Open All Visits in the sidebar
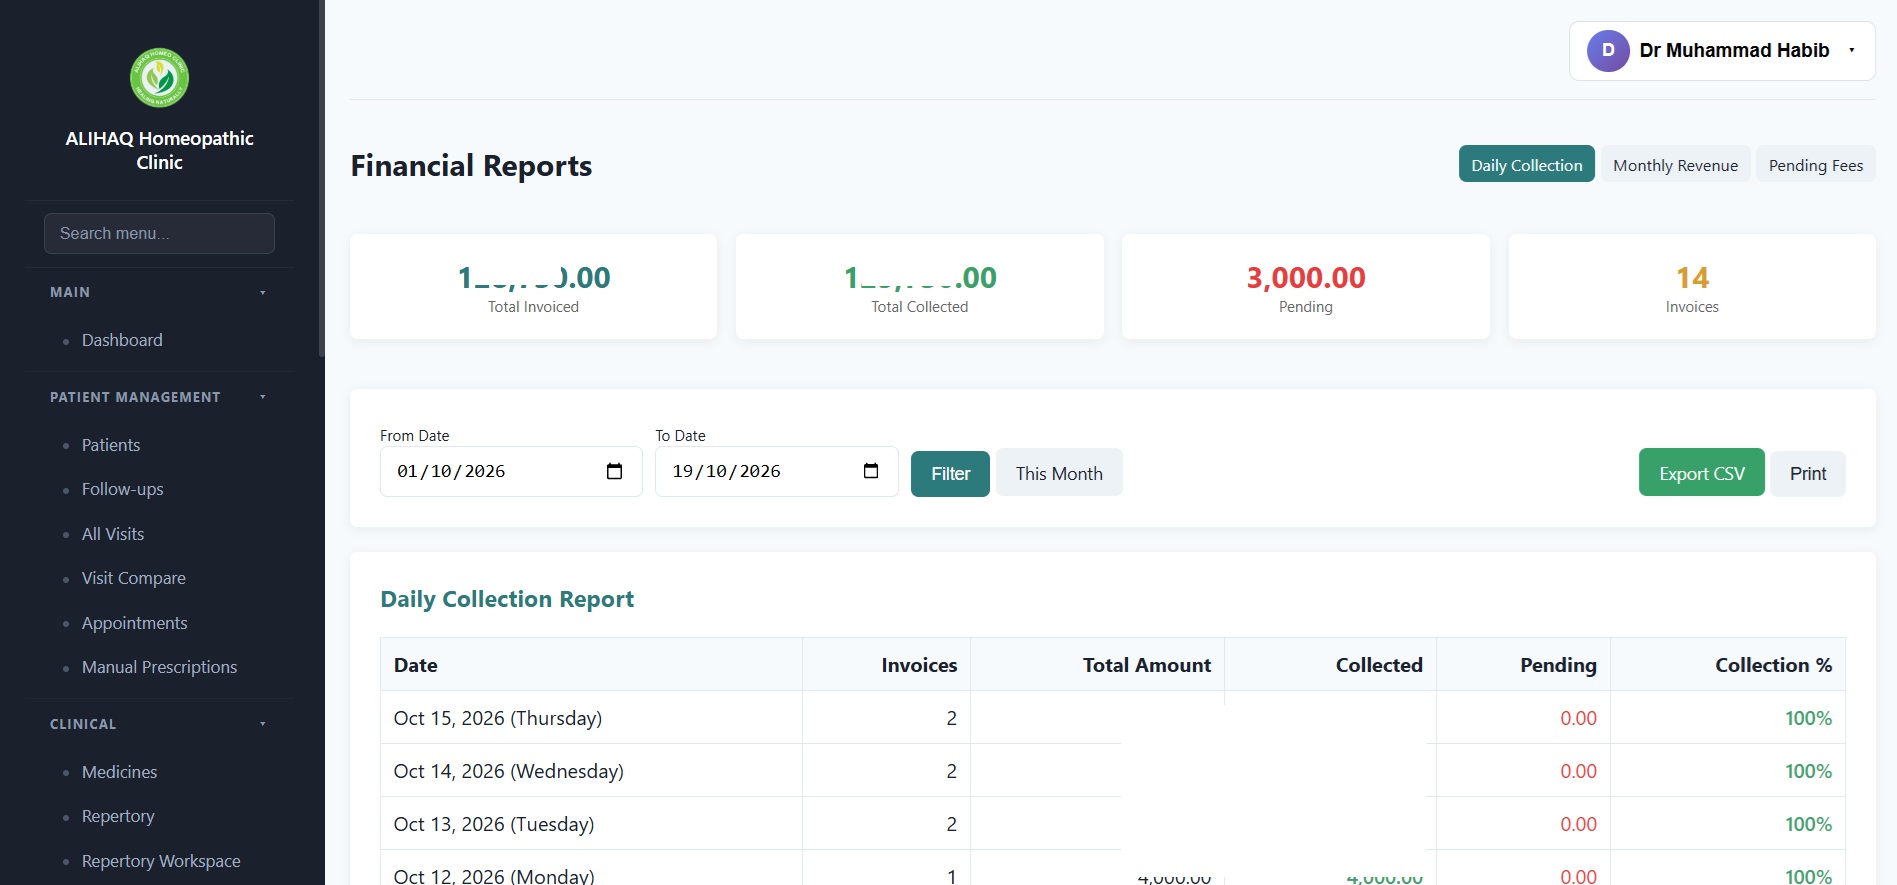 click(x=113, y=534)
